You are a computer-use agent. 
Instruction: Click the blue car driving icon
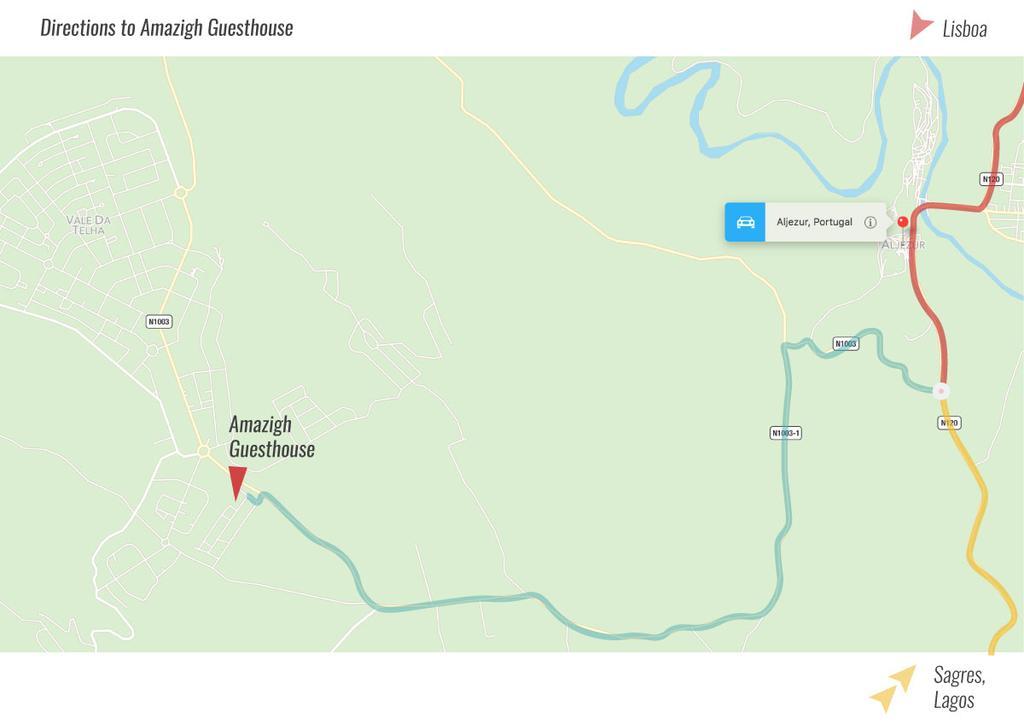745,222
